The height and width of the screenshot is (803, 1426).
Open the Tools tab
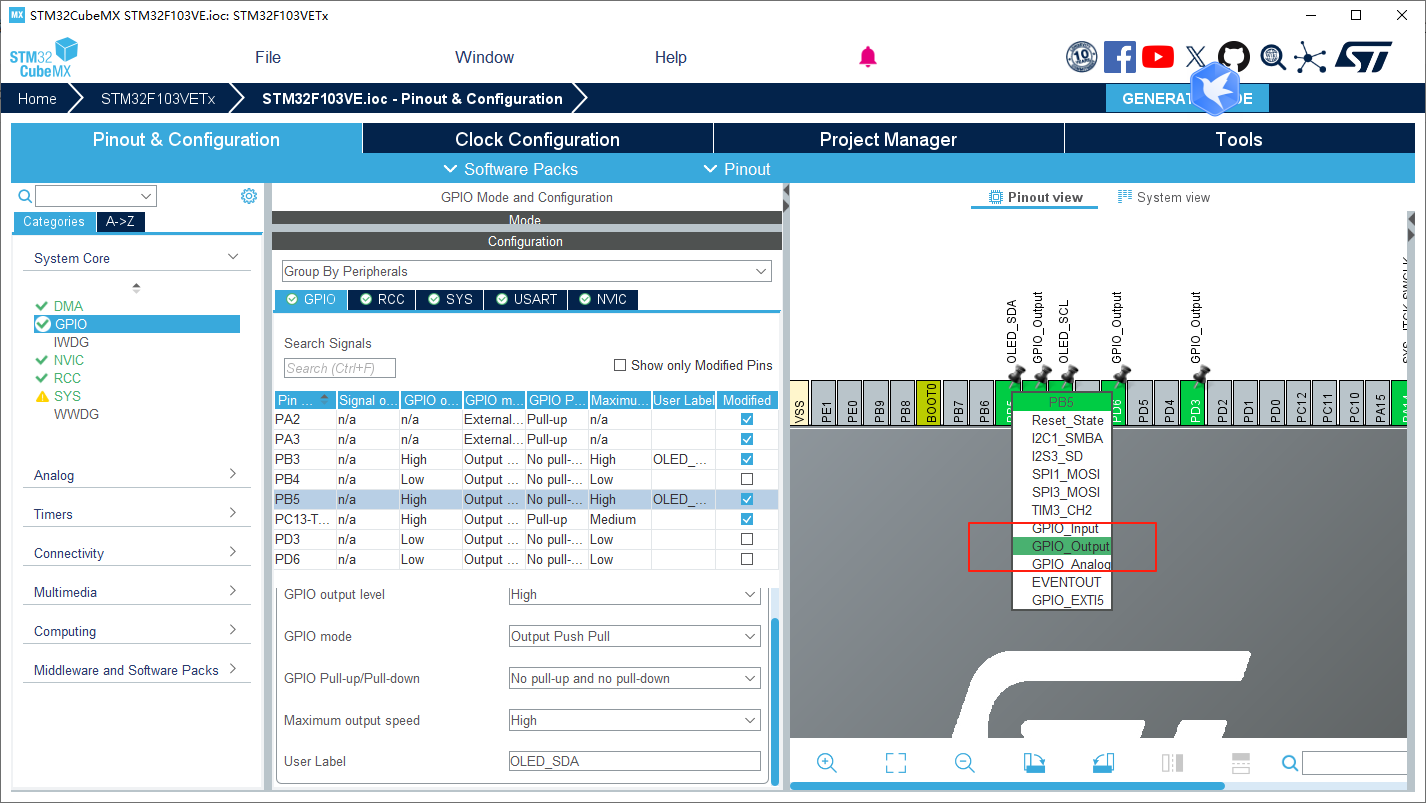pyautogui.click(x=1239, y=139)
